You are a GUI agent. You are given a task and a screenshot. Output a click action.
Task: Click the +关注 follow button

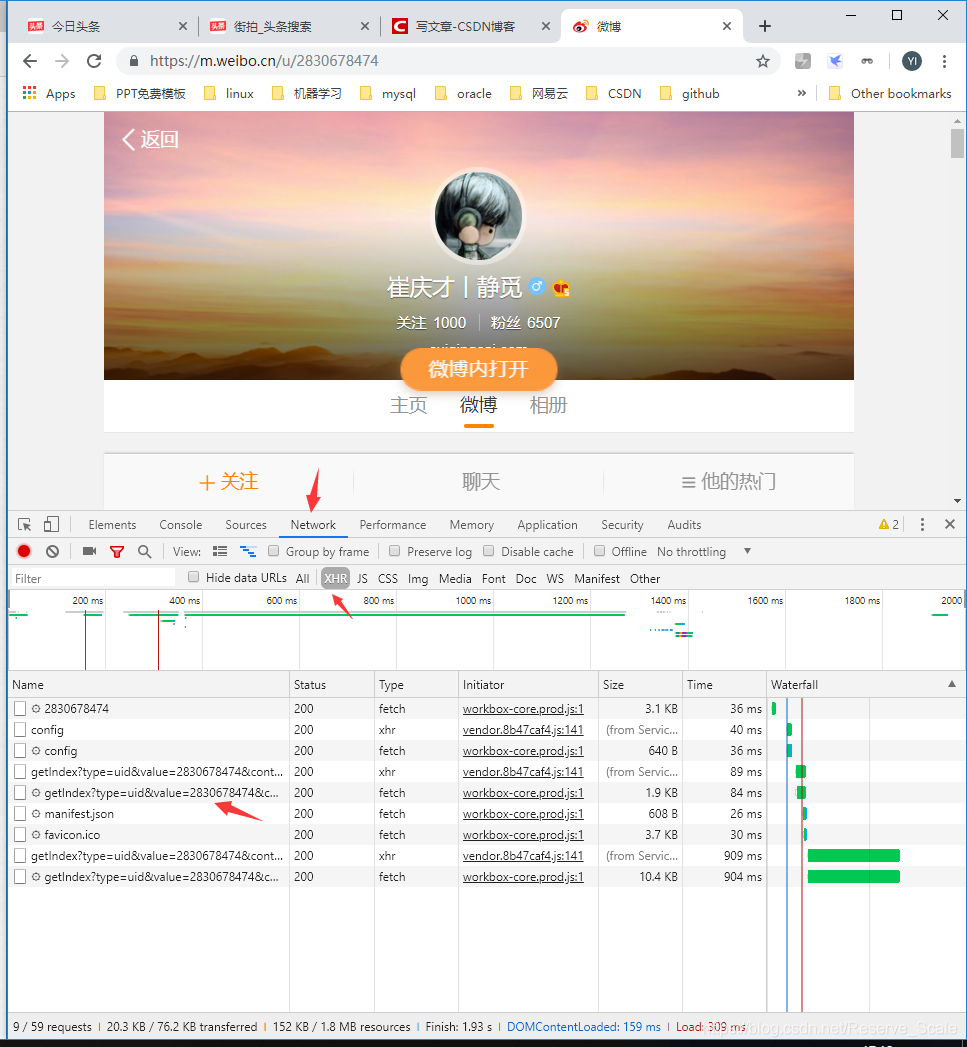[228, 481]
